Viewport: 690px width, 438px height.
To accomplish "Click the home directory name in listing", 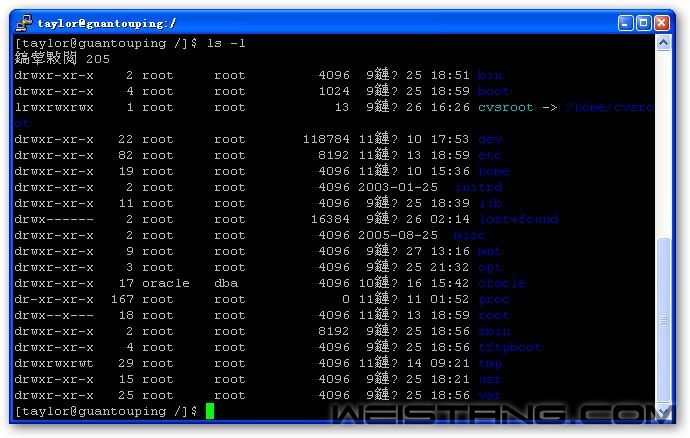I will coord(493,171).
